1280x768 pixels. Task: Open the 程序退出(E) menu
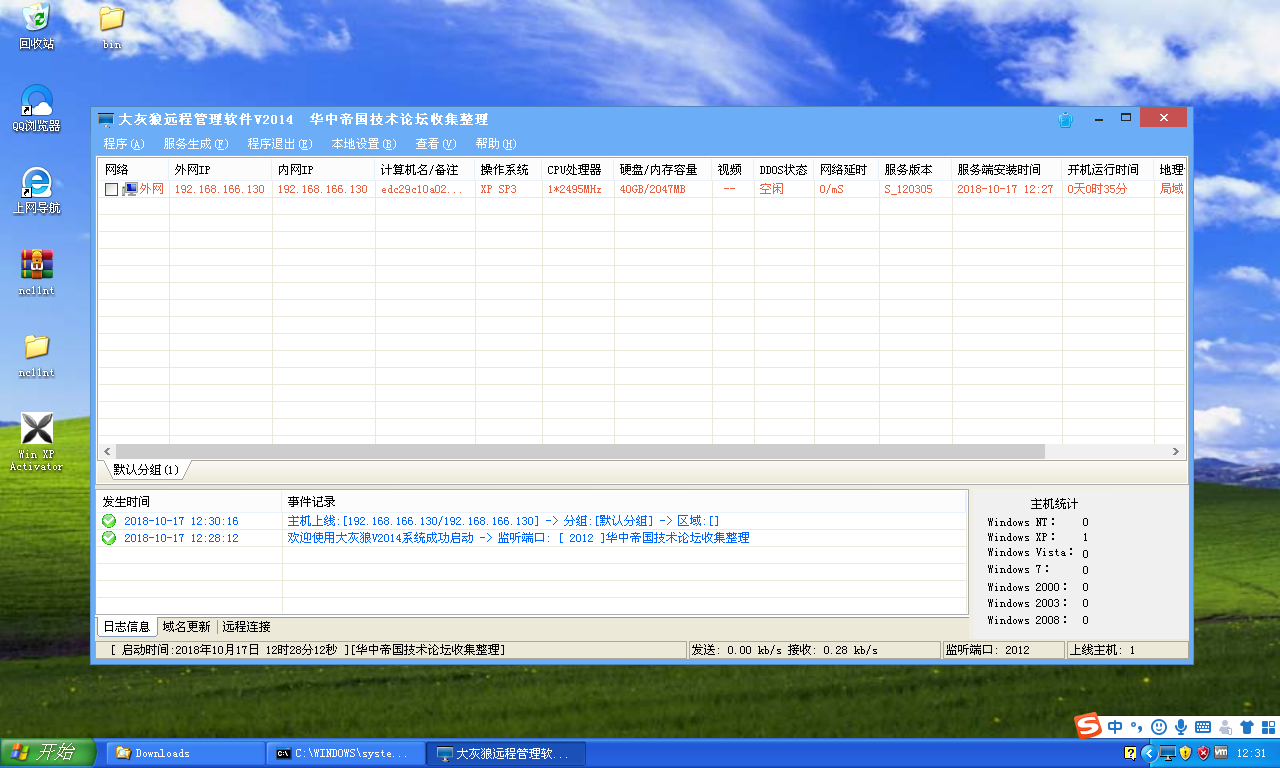click(280, 144)
